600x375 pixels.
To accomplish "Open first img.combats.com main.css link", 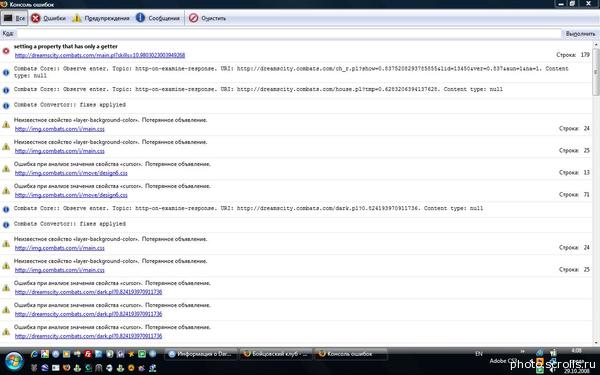I will tap(60, 129).
